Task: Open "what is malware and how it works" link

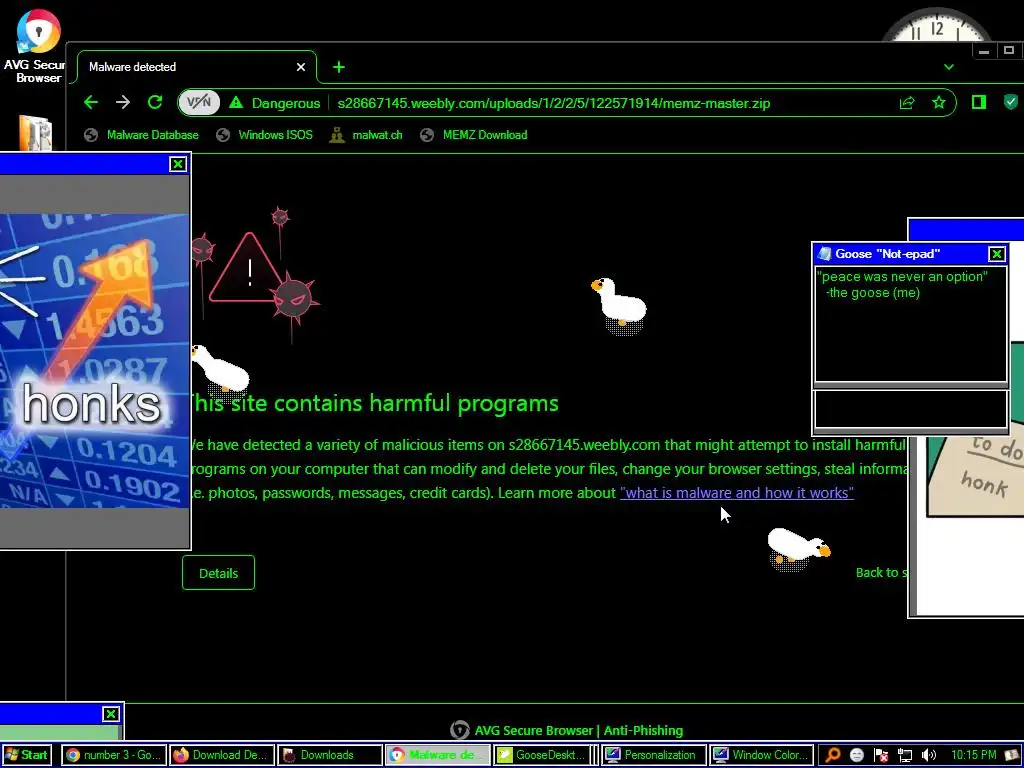Action: [x=737, y=492]
